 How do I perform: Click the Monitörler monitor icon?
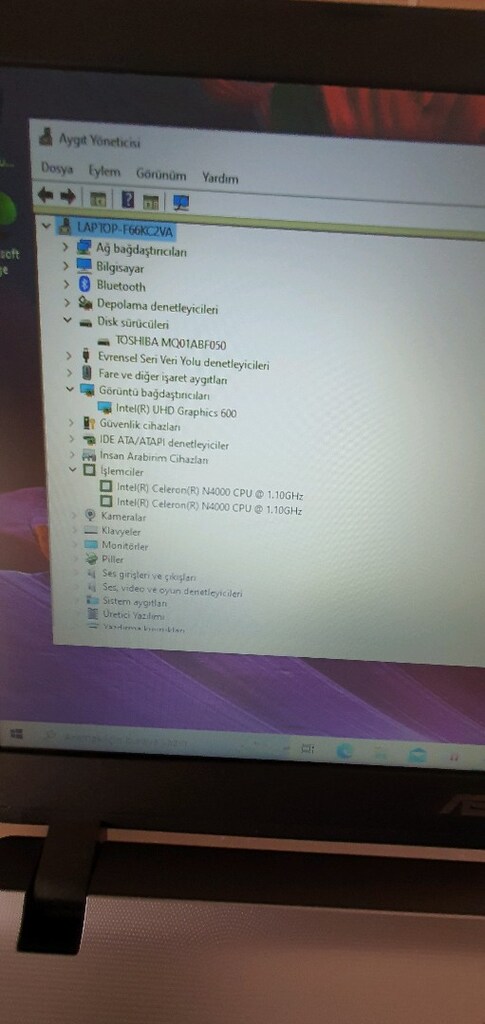tap(91, 544)
